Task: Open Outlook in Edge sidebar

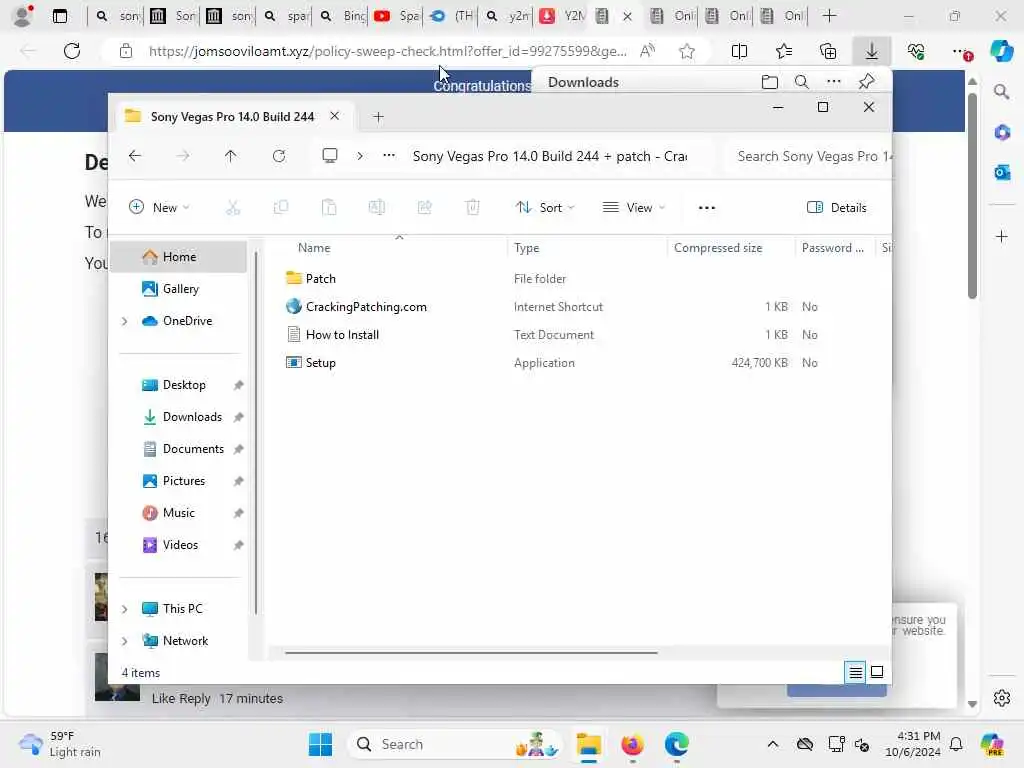Action: click(x=1002, y=172)
